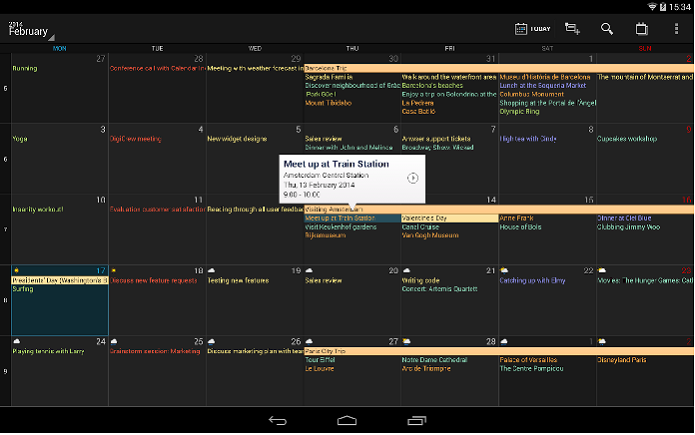Open the search magnifier icon

607,29
